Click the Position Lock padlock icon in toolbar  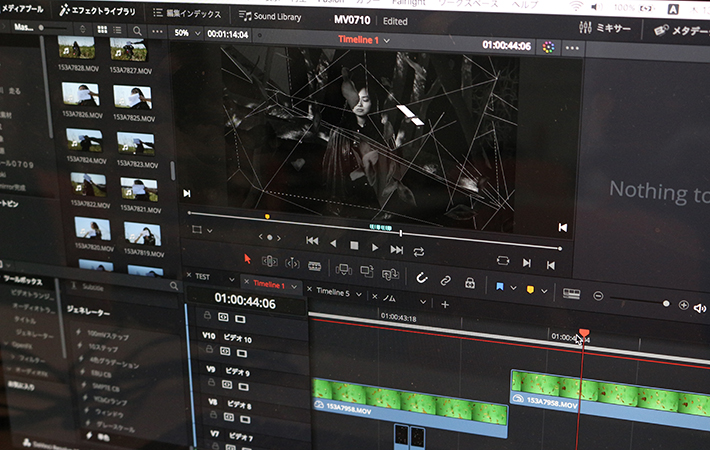coord(470,283)
